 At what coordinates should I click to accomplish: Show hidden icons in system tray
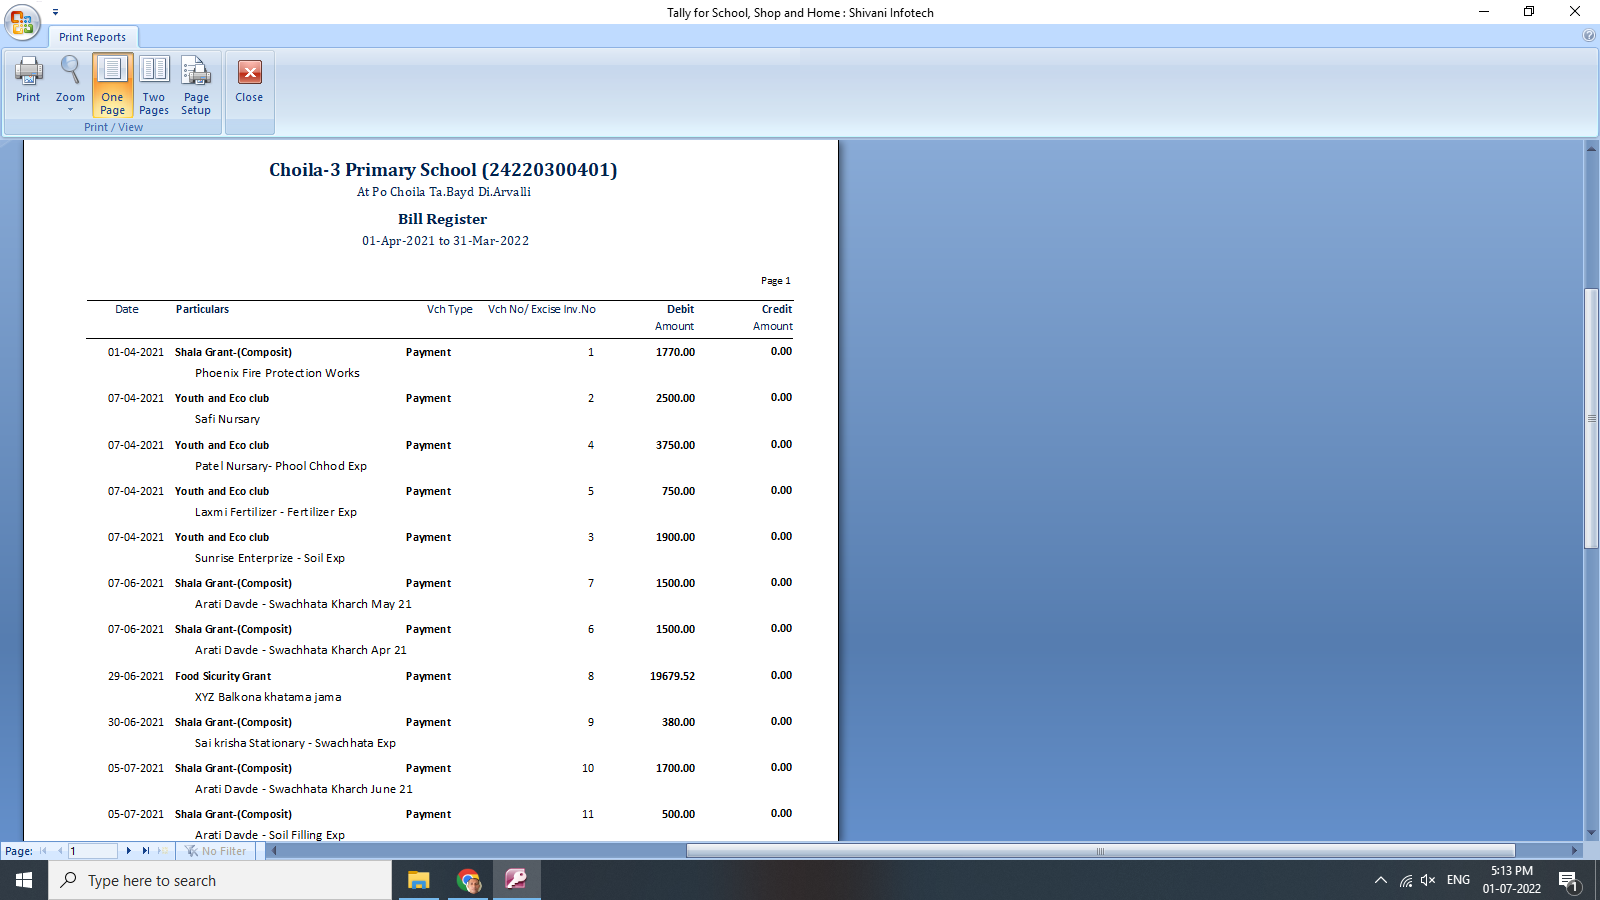[1379, 880]
